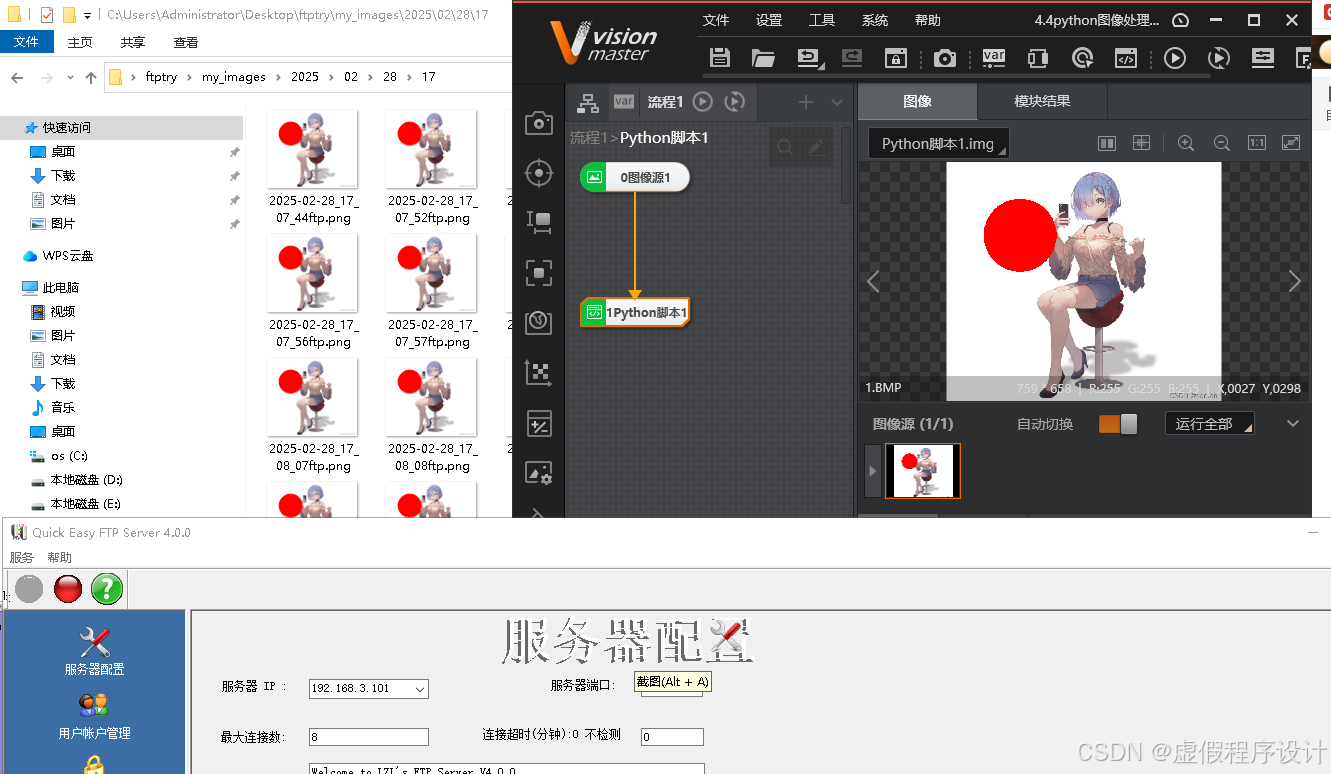Screen dimensions: 1331x774
Task: Collapse the 图像源 panel chevron
Action: click(1293, 424)
